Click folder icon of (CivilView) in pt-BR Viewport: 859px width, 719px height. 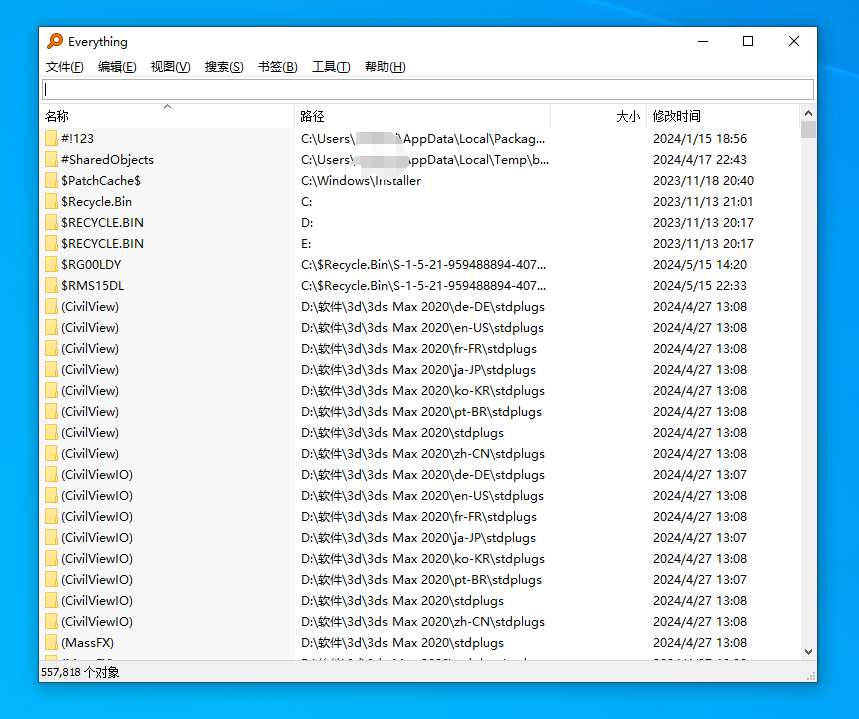(x=51, y=412)
